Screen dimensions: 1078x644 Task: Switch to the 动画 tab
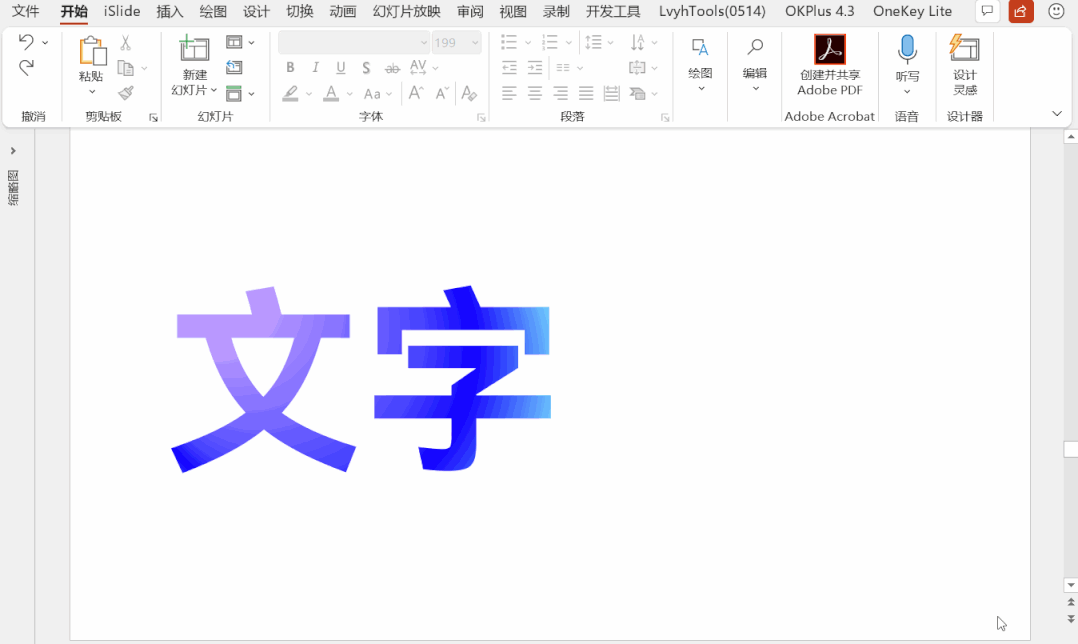point(342,11)
